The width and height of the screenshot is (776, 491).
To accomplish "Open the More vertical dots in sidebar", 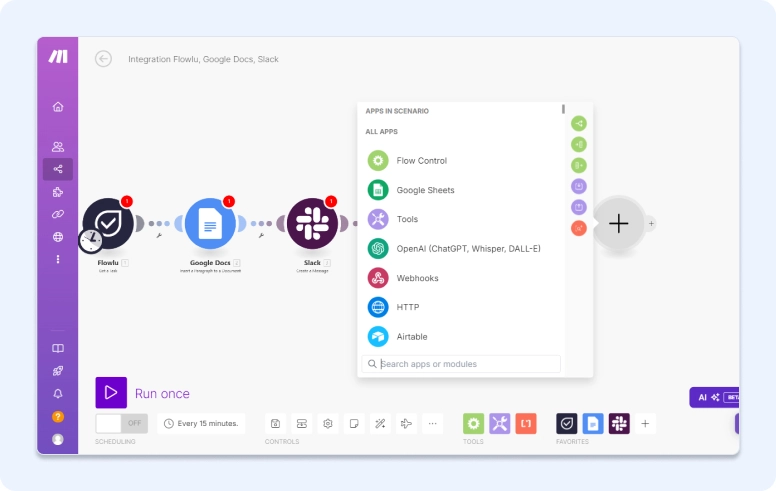I will point(58,259).
